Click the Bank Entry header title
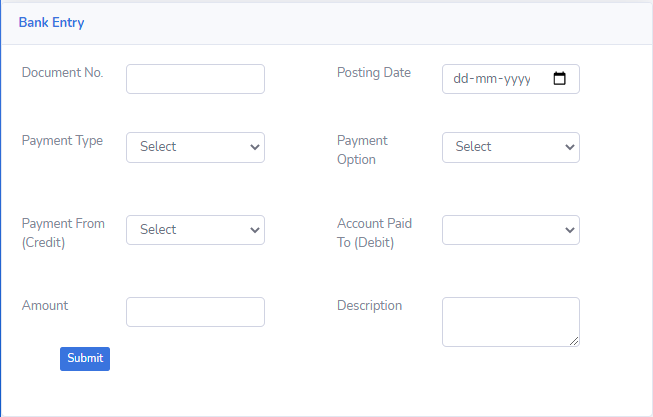Viewport: 653px width, 417px height. tap(51, 23)
